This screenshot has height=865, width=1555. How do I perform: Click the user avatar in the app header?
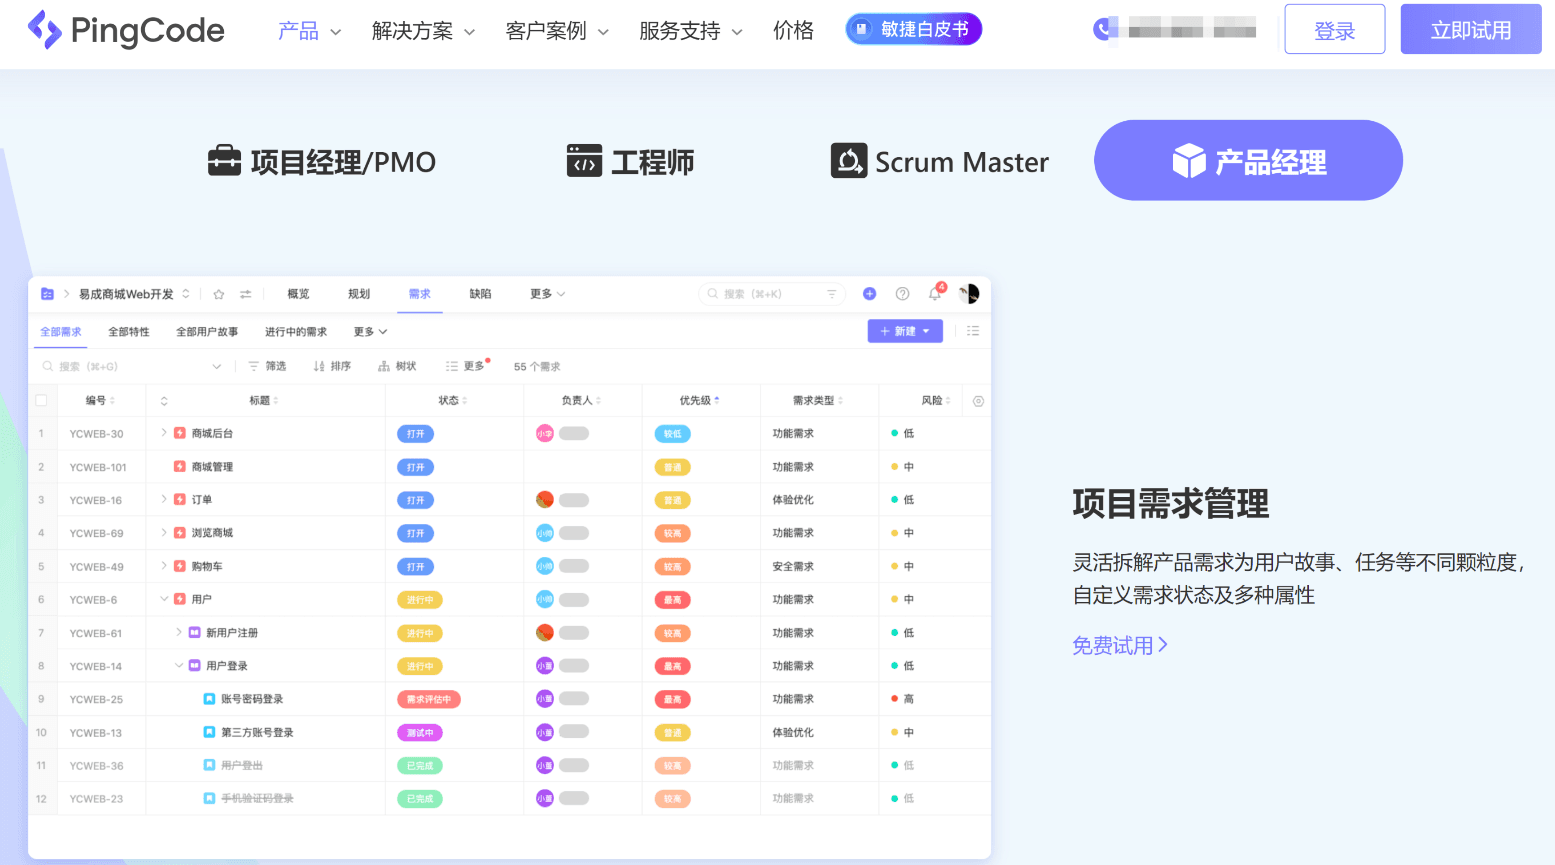point(969,294)
